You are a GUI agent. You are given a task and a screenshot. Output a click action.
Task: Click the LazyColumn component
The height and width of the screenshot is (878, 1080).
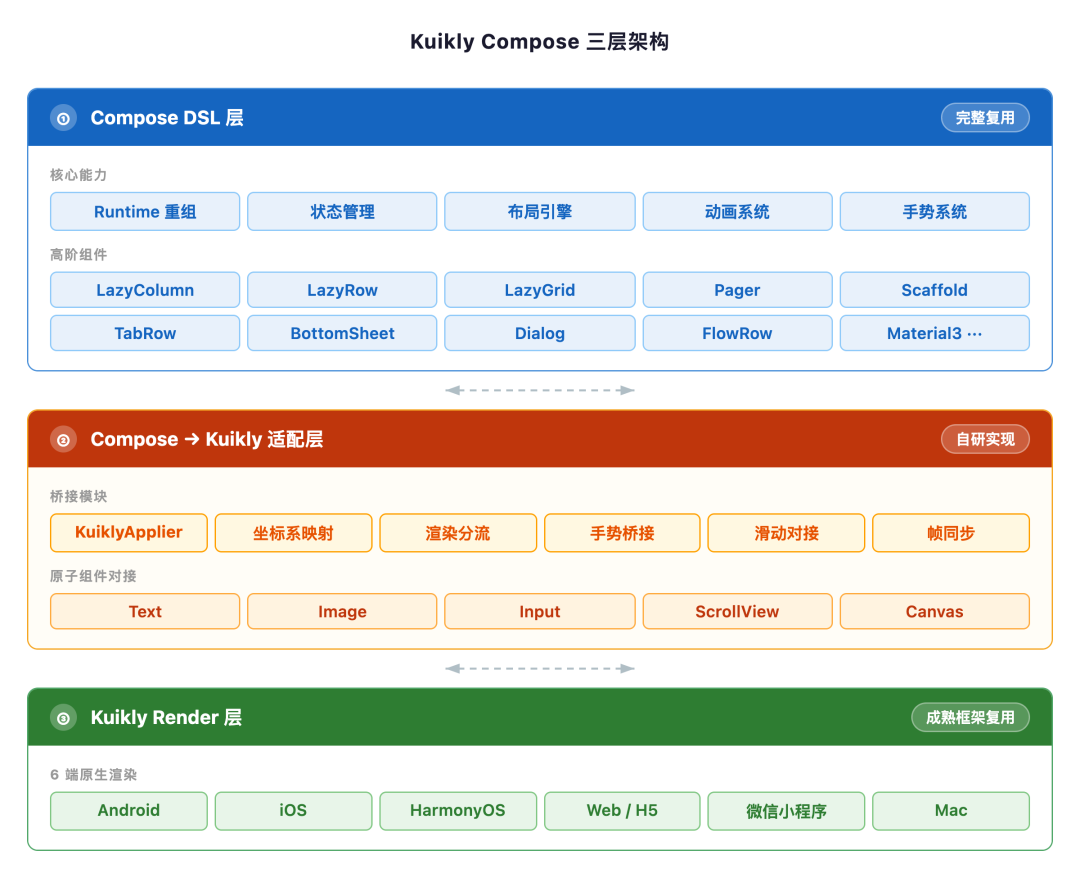click(145, 290)
